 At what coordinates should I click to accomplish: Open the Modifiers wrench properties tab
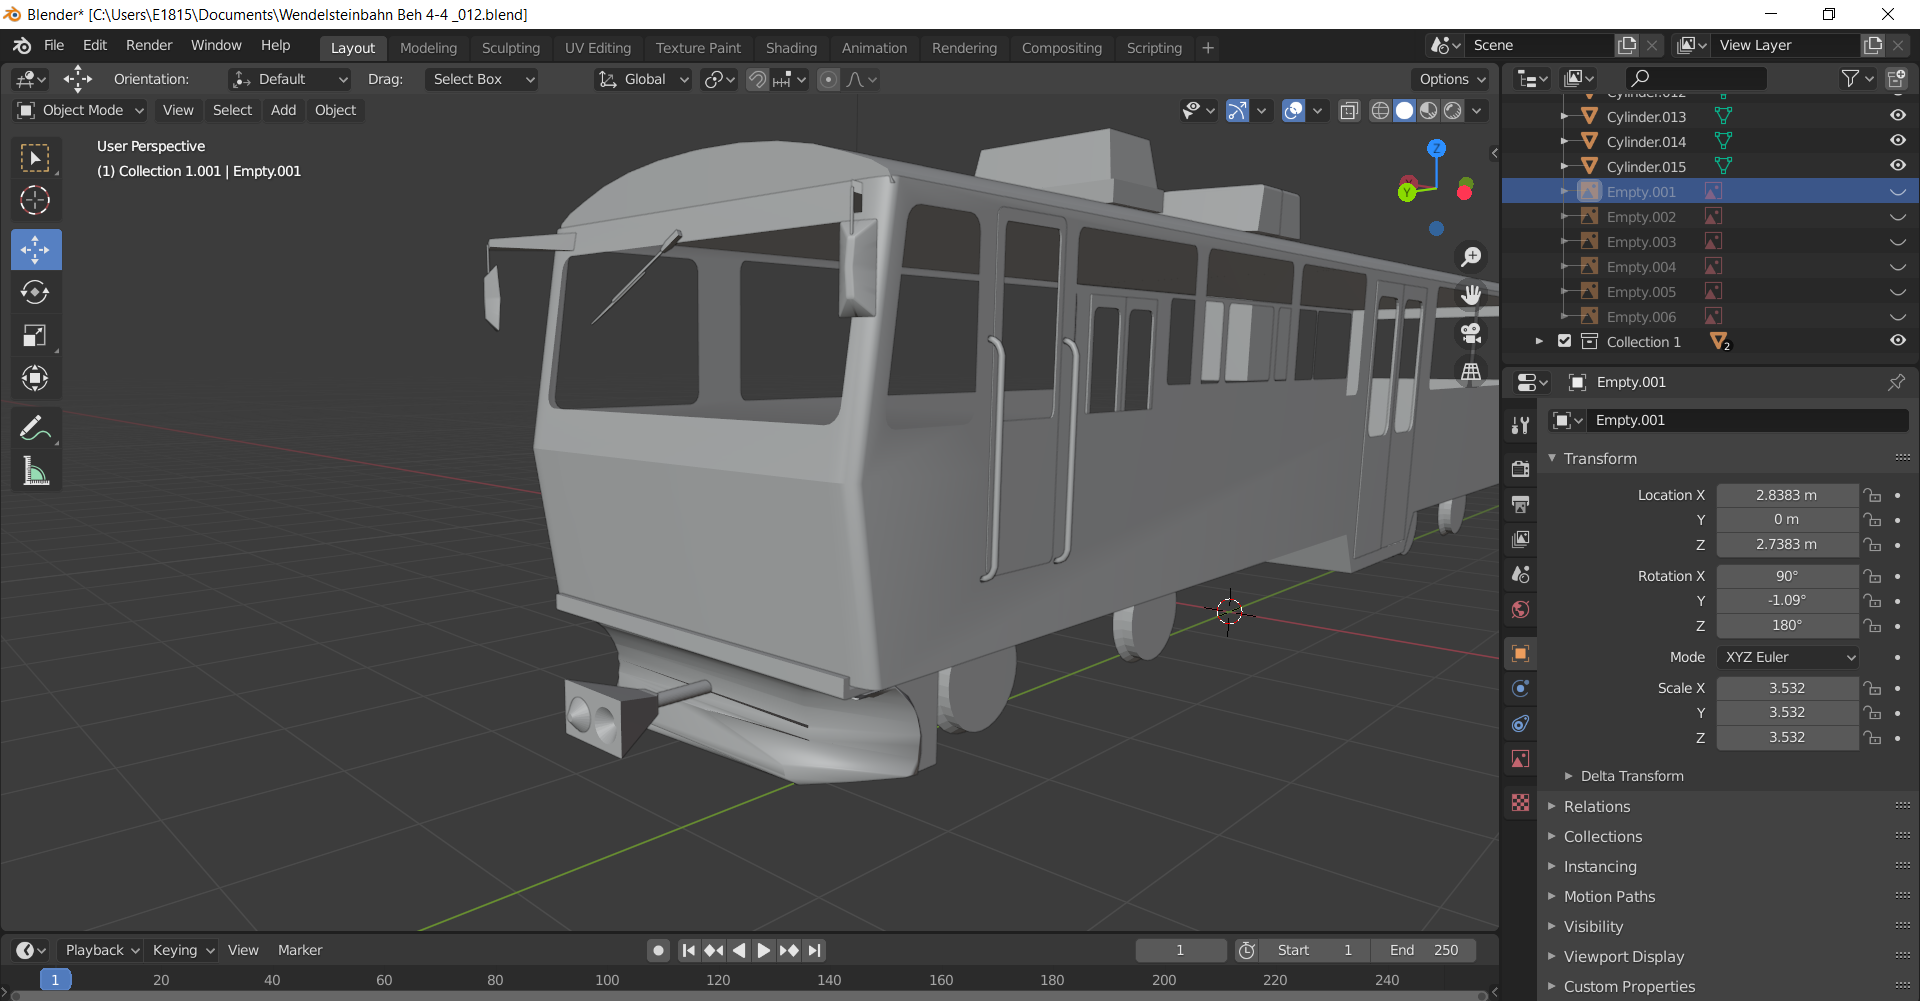click(x=1520, y=426)
